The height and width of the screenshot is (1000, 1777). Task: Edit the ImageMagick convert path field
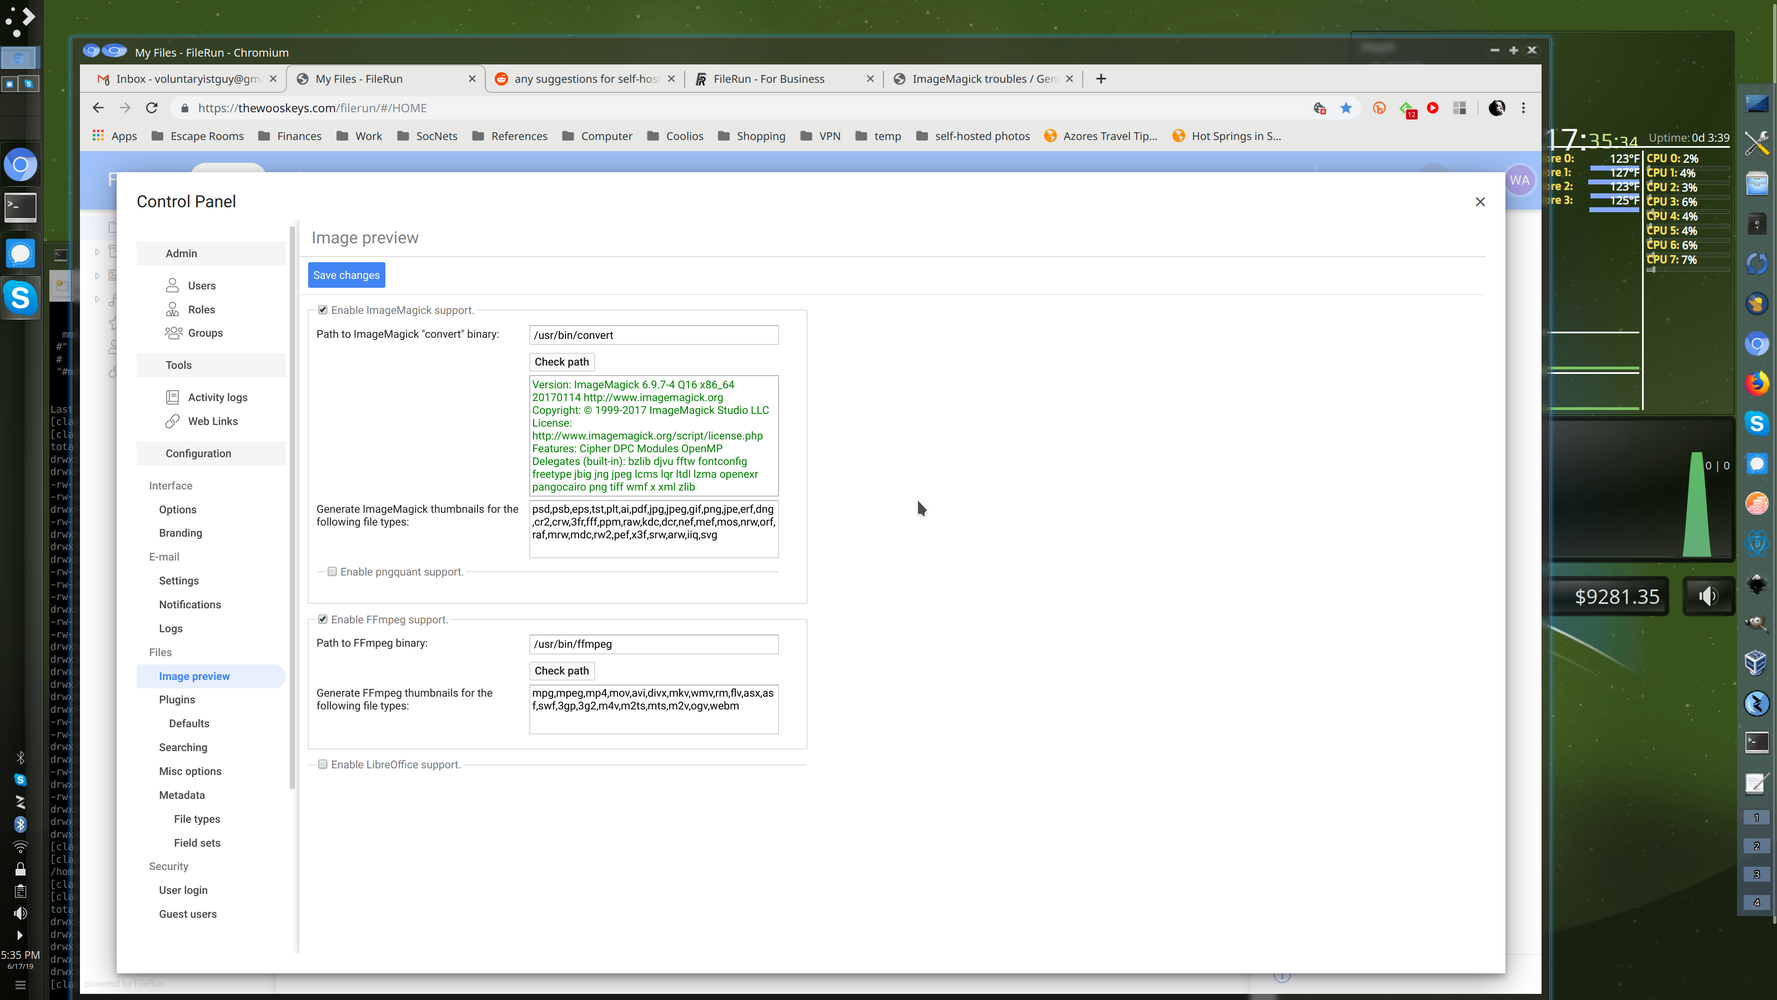coord(654,335)
